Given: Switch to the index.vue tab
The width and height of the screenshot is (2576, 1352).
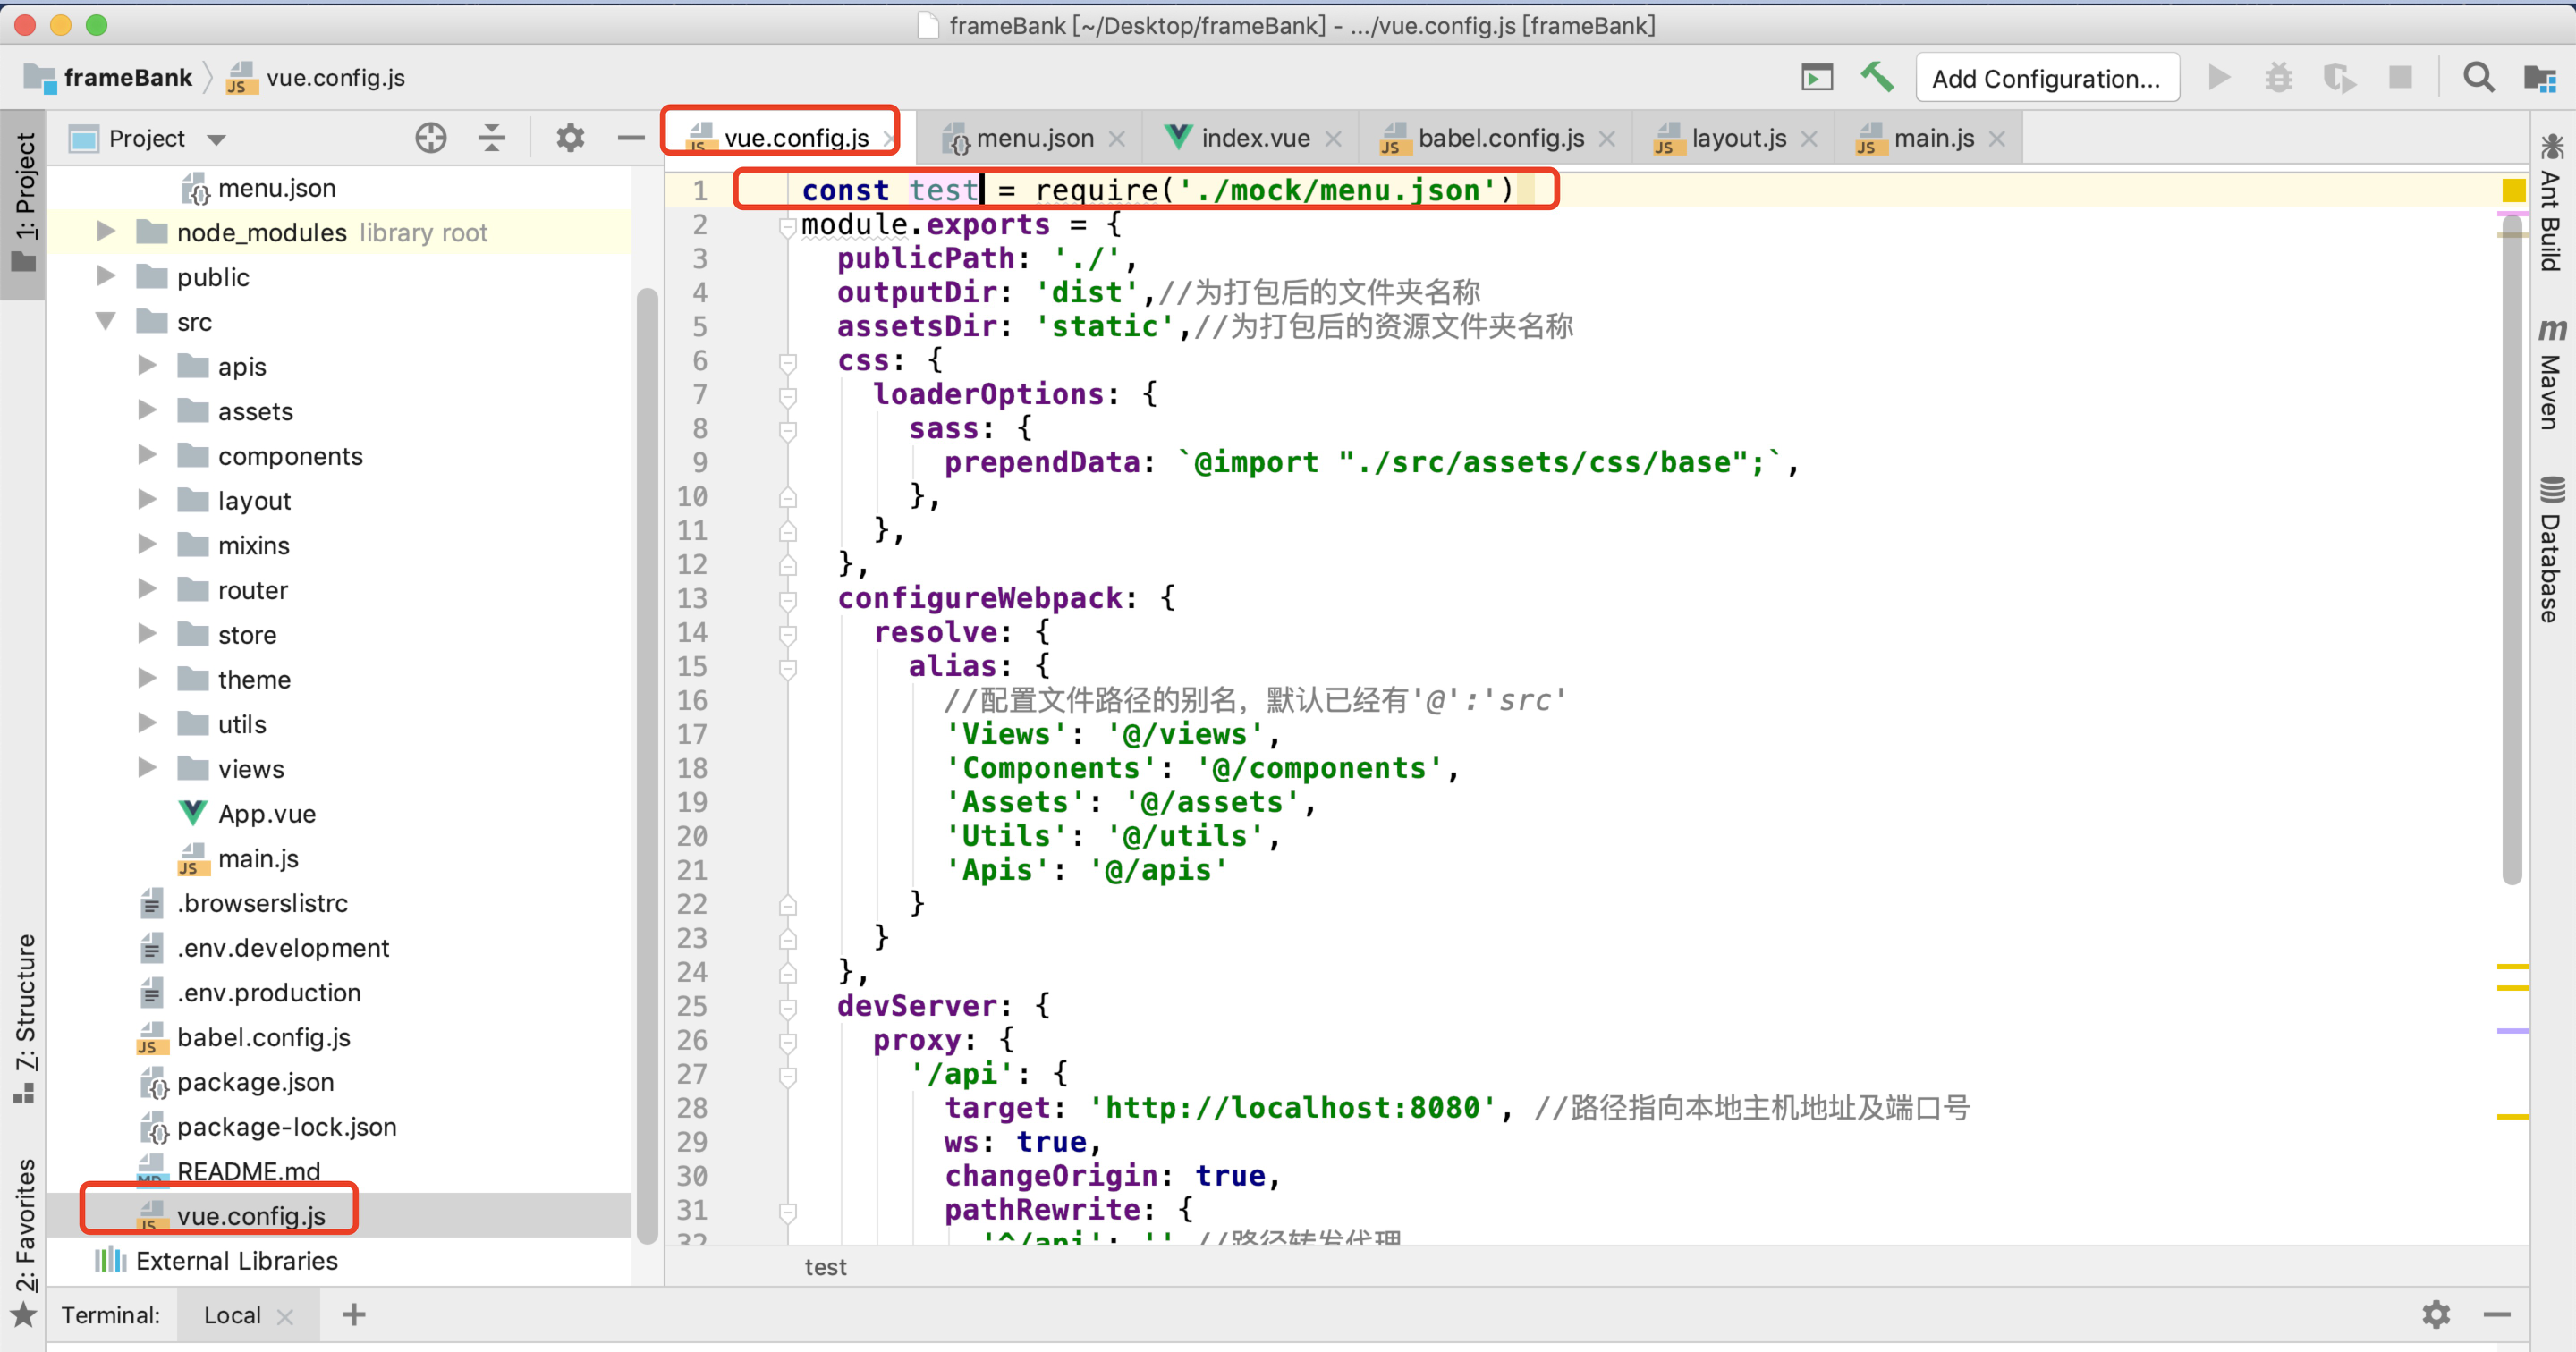Looking at the screenshot, I should pos(1254,138).
